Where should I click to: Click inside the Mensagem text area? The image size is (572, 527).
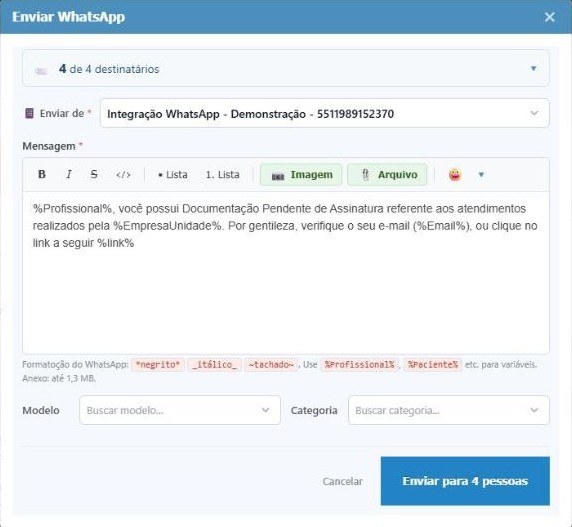point(286,272)
